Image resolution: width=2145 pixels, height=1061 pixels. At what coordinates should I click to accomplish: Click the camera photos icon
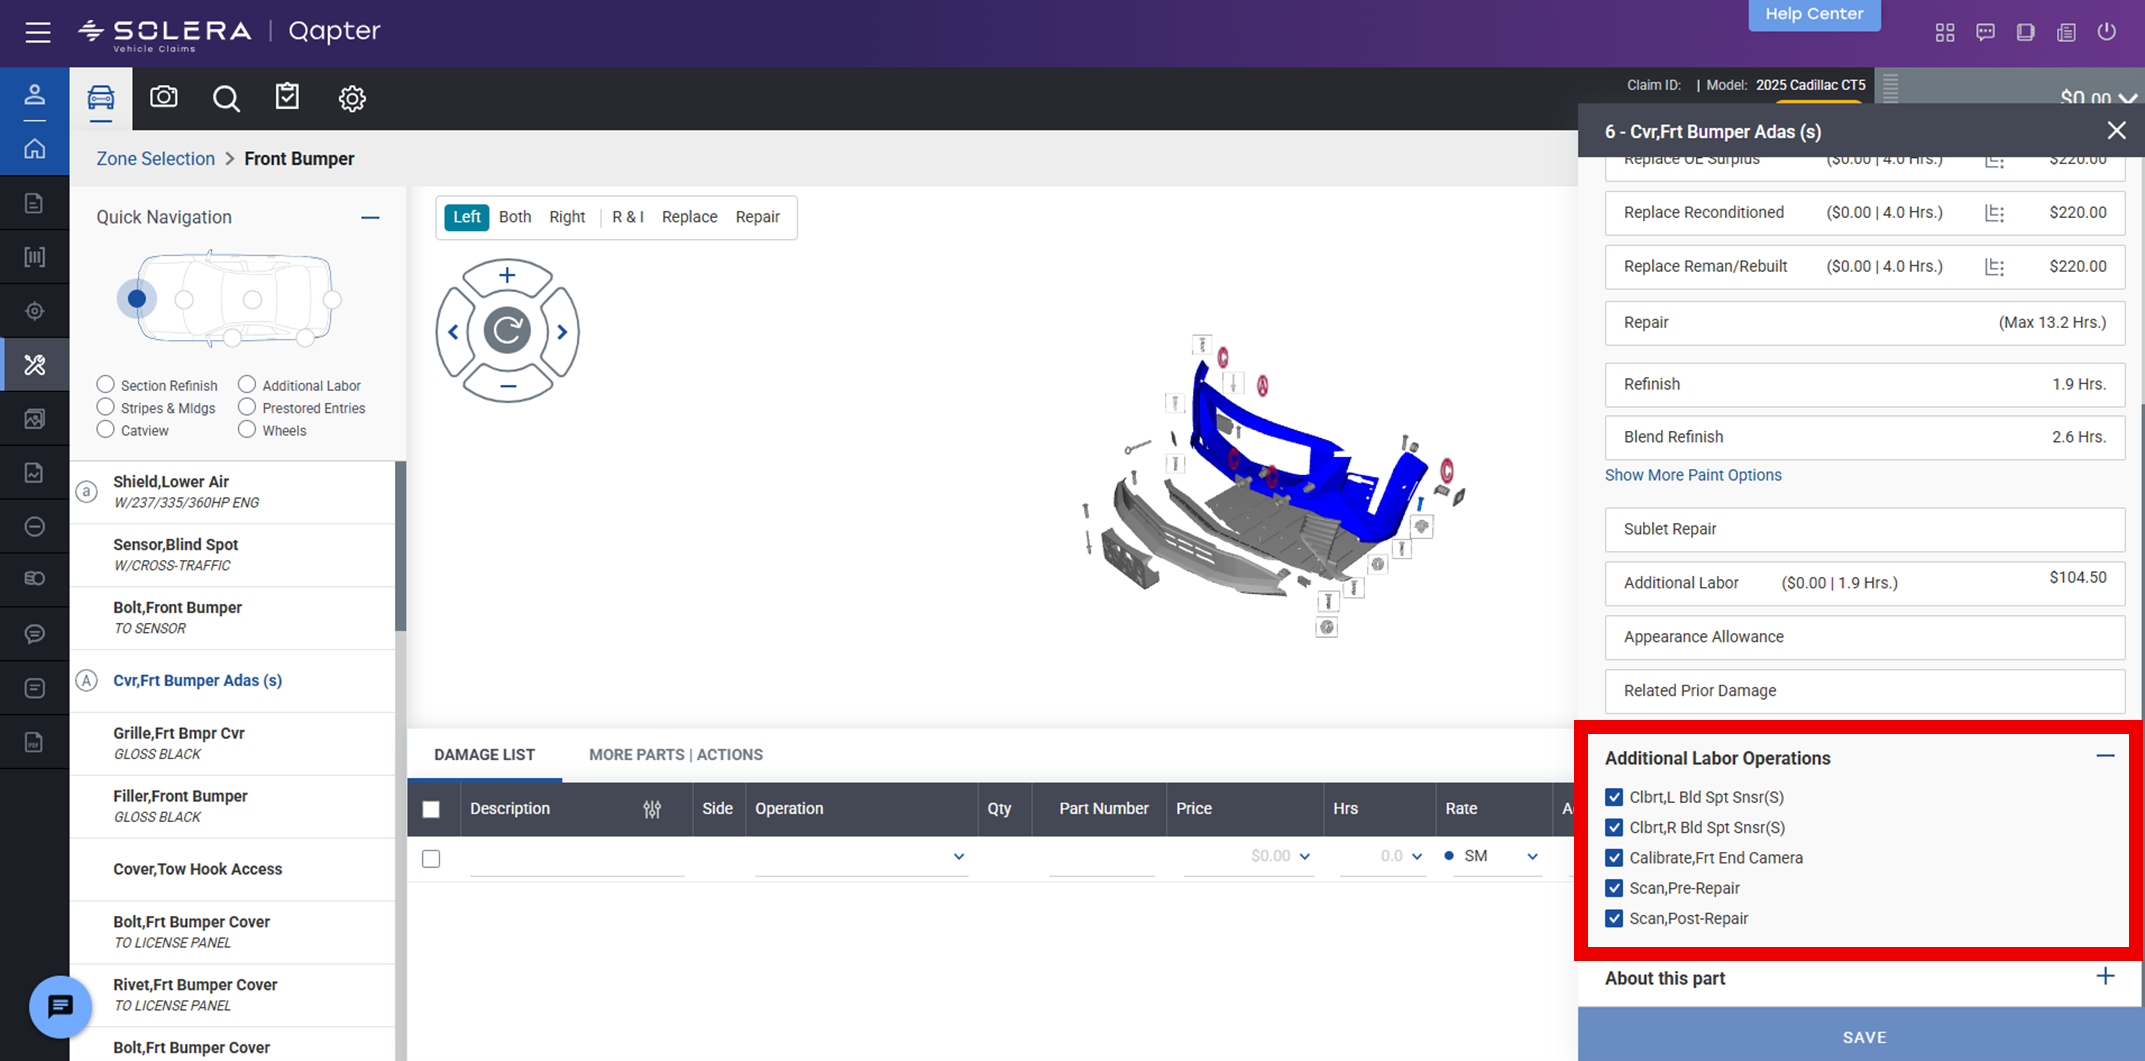[164, 98]
